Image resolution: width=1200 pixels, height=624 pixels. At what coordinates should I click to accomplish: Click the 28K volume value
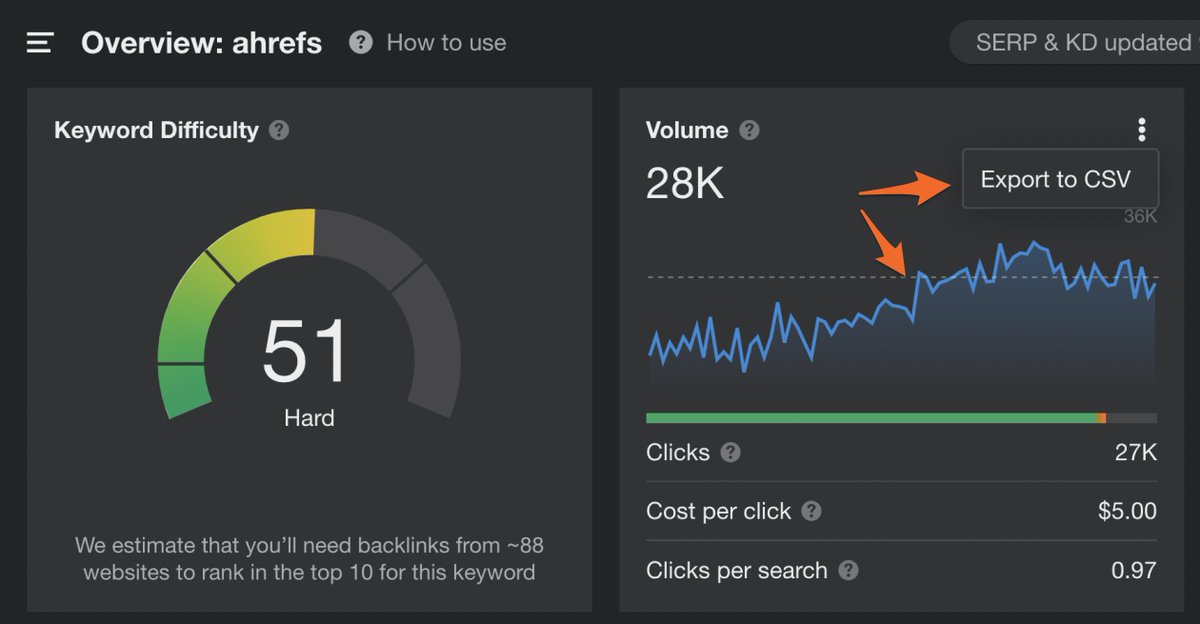point(685,183)
